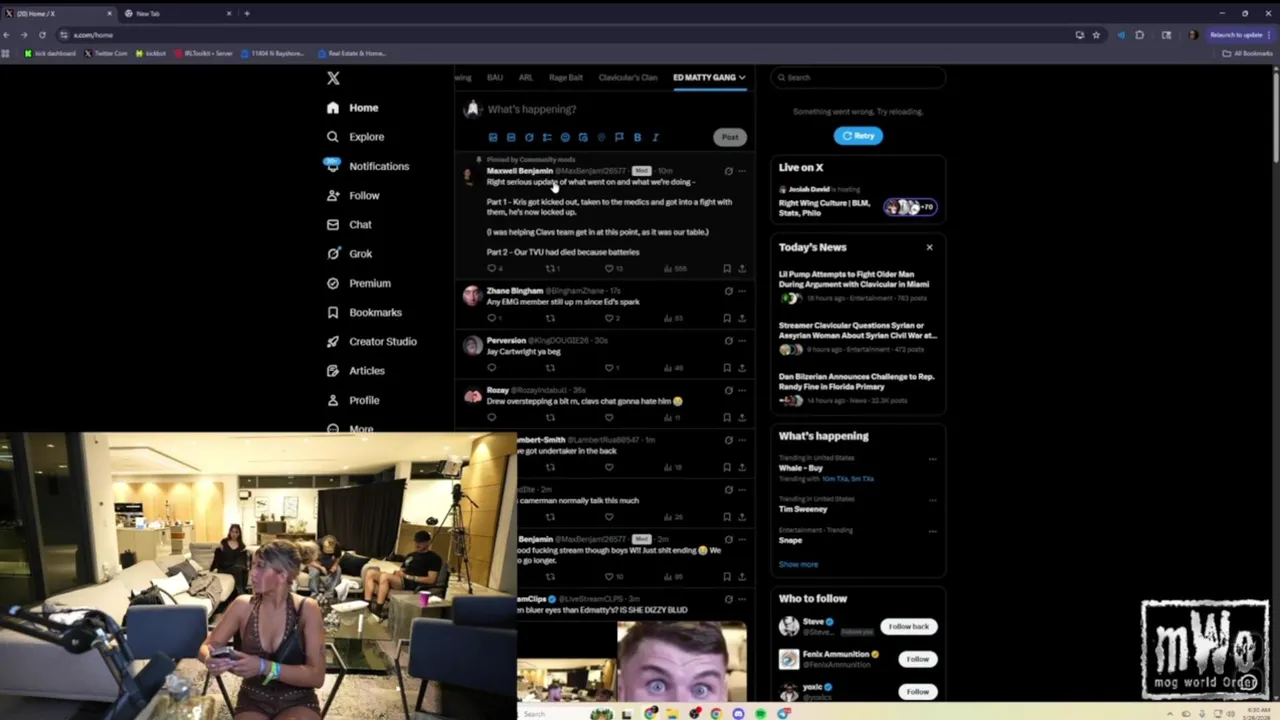Open Notifications in the sidebar
Image resolution: width=1280 pixels, height=720 pixels.
tap(367, 166)
